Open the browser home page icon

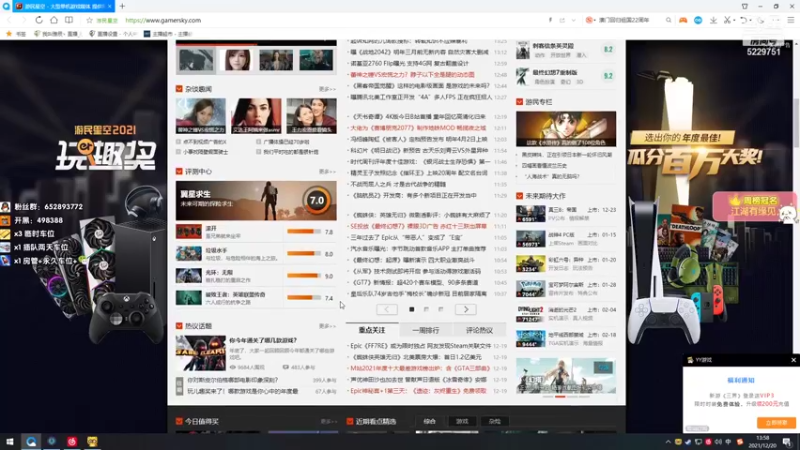pos(54,20)
